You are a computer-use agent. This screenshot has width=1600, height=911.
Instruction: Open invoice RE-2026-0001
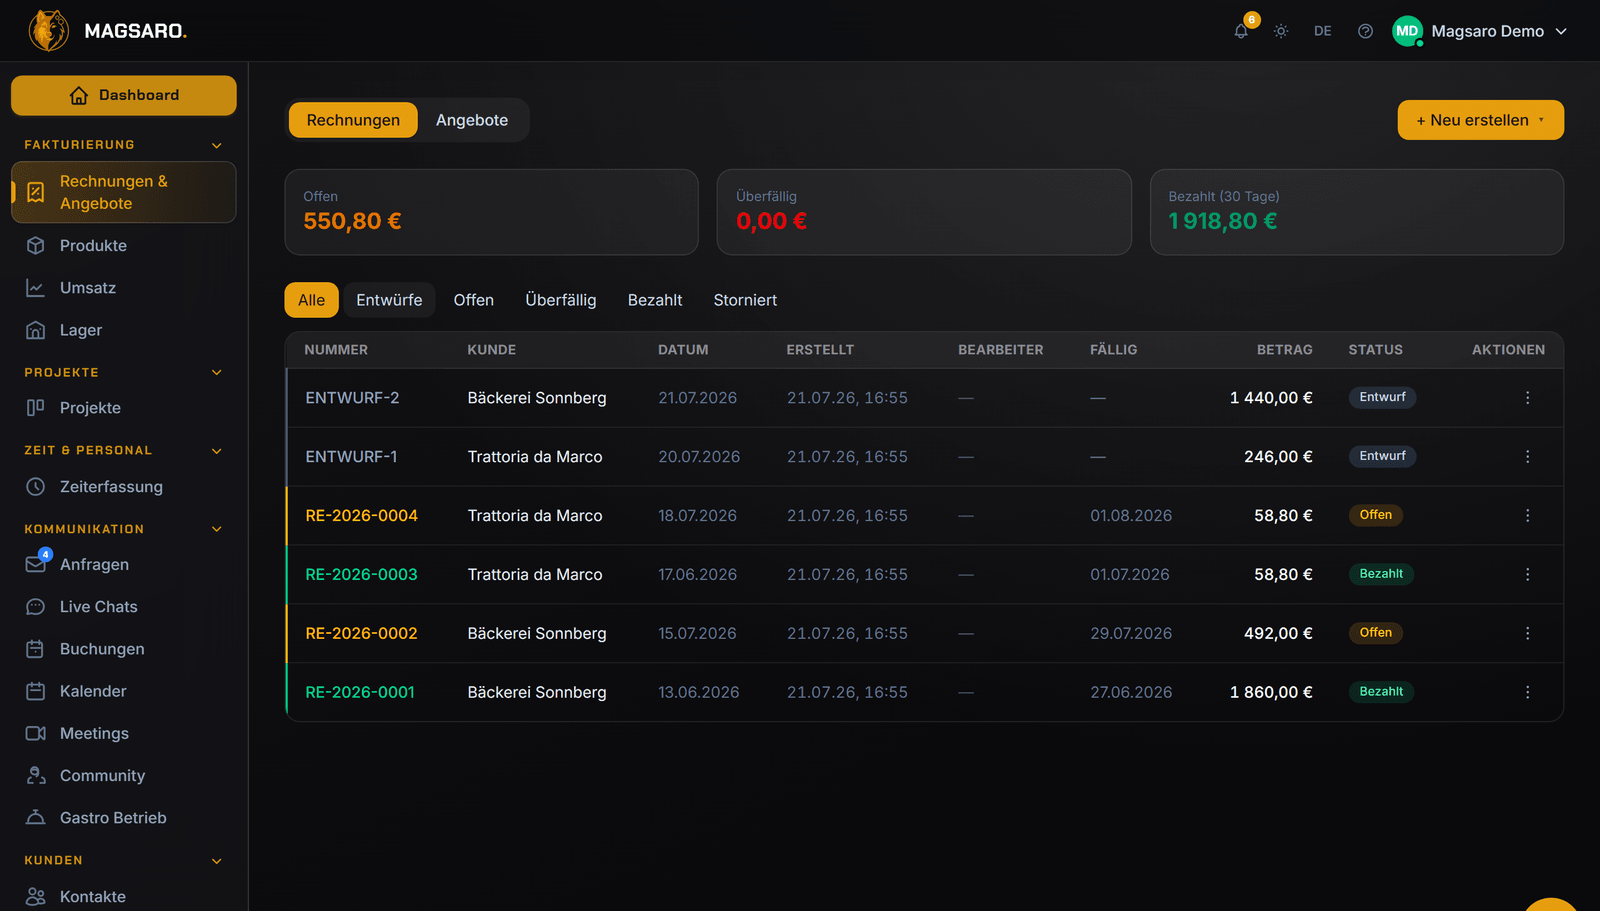point(360,693)
